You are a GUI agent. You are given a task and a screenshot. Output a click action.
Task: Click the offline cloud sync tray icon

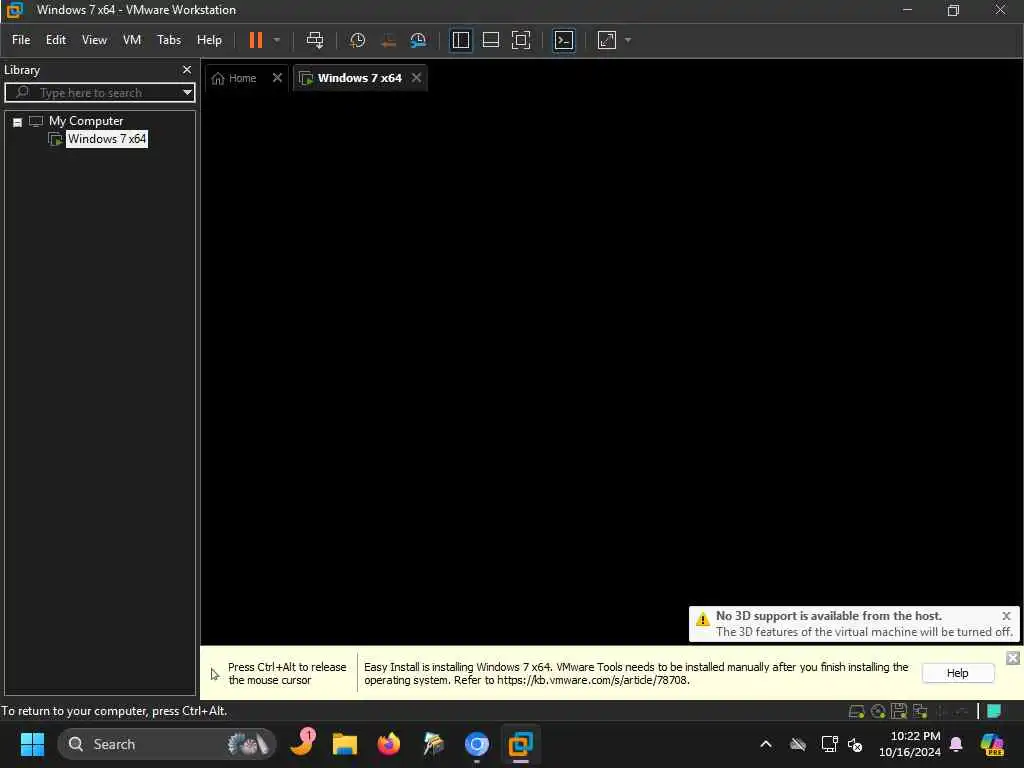pos(798,744)
